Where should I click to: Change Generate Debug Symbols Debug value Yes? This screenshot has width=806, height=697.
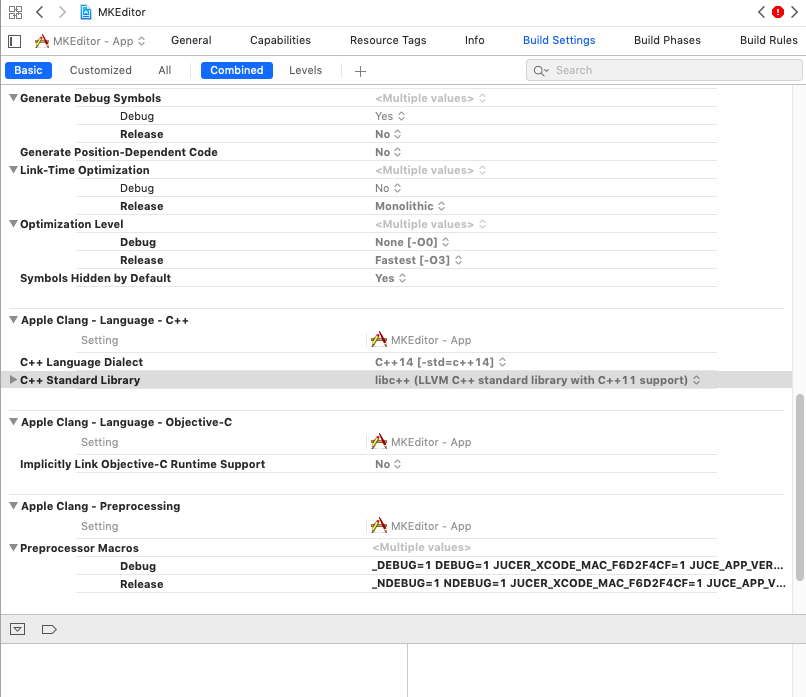tap(390, 116)
